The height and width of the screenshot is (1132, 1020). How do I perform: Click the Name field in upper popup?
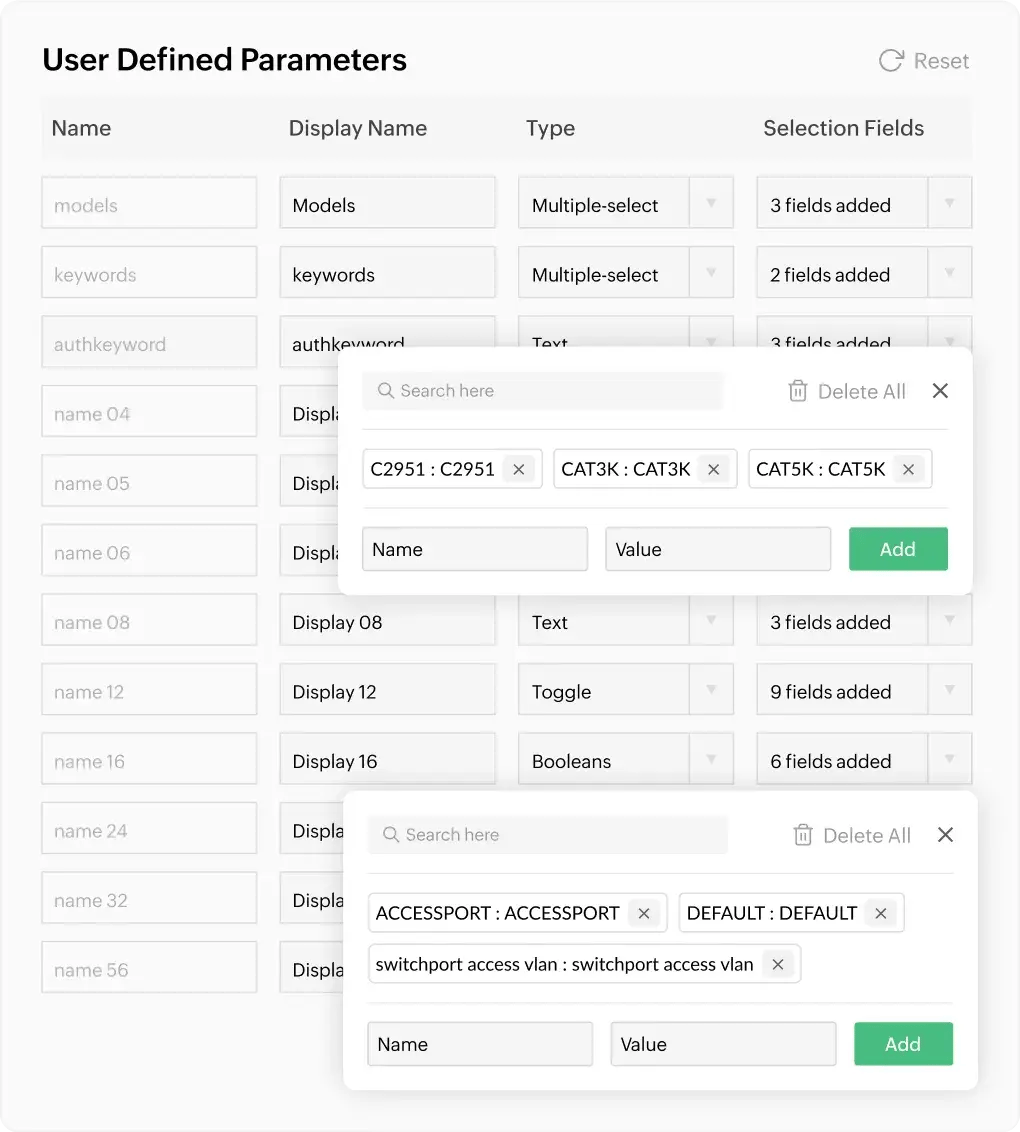point(475,549)
